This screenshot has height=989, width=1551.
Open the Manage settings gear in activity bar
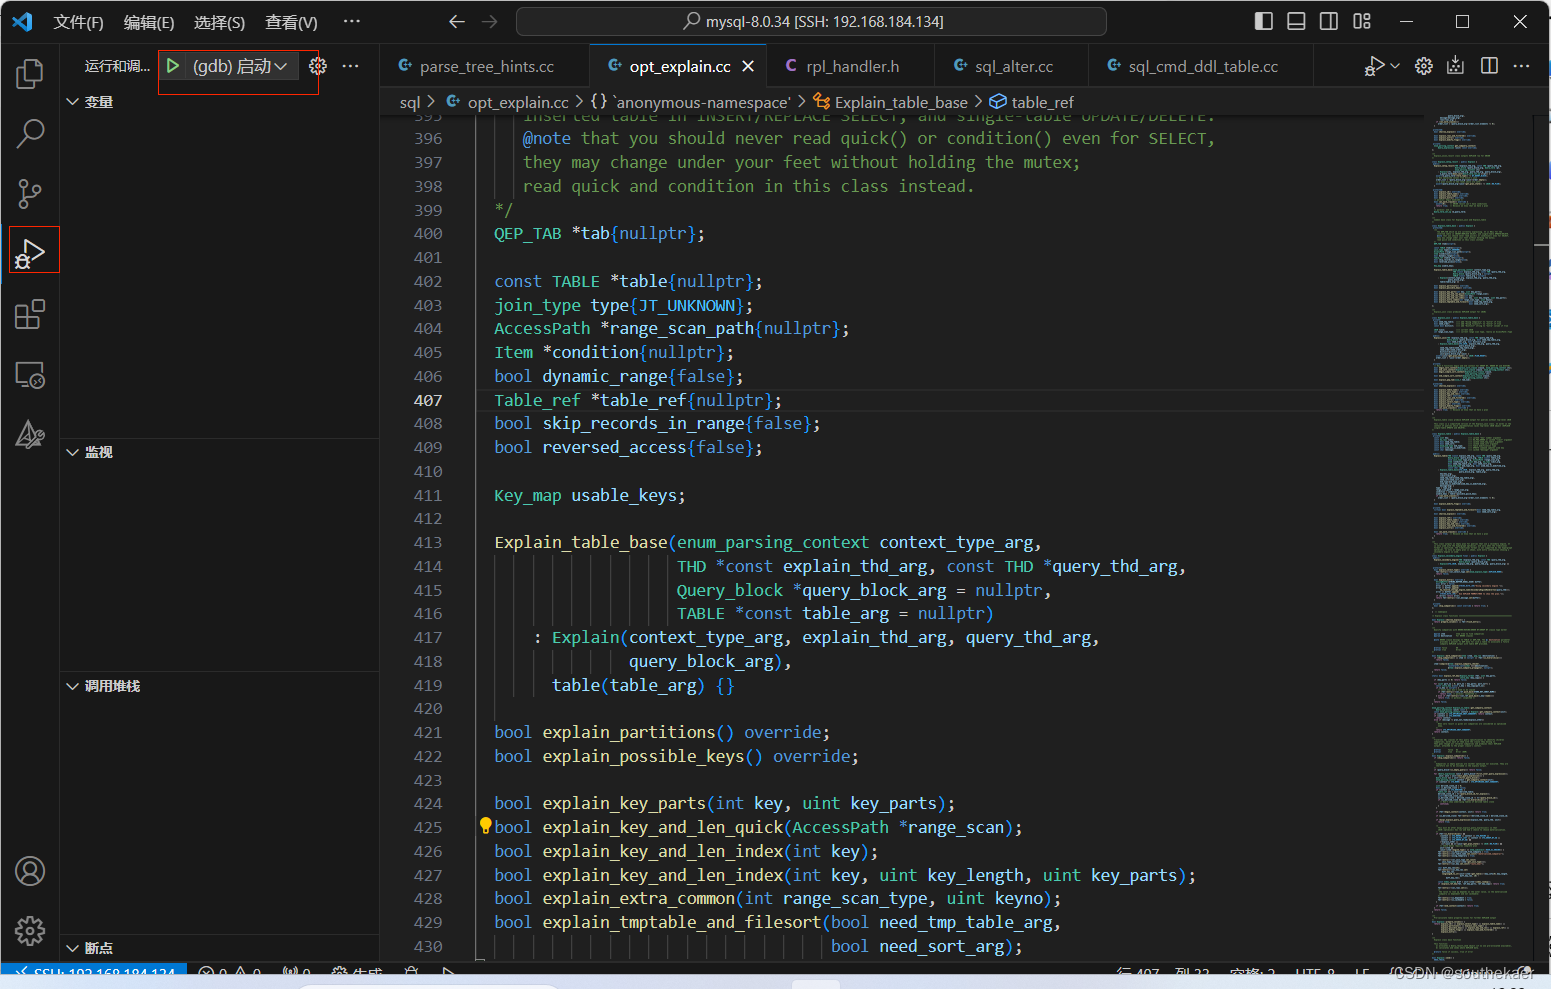click(29, 930)
